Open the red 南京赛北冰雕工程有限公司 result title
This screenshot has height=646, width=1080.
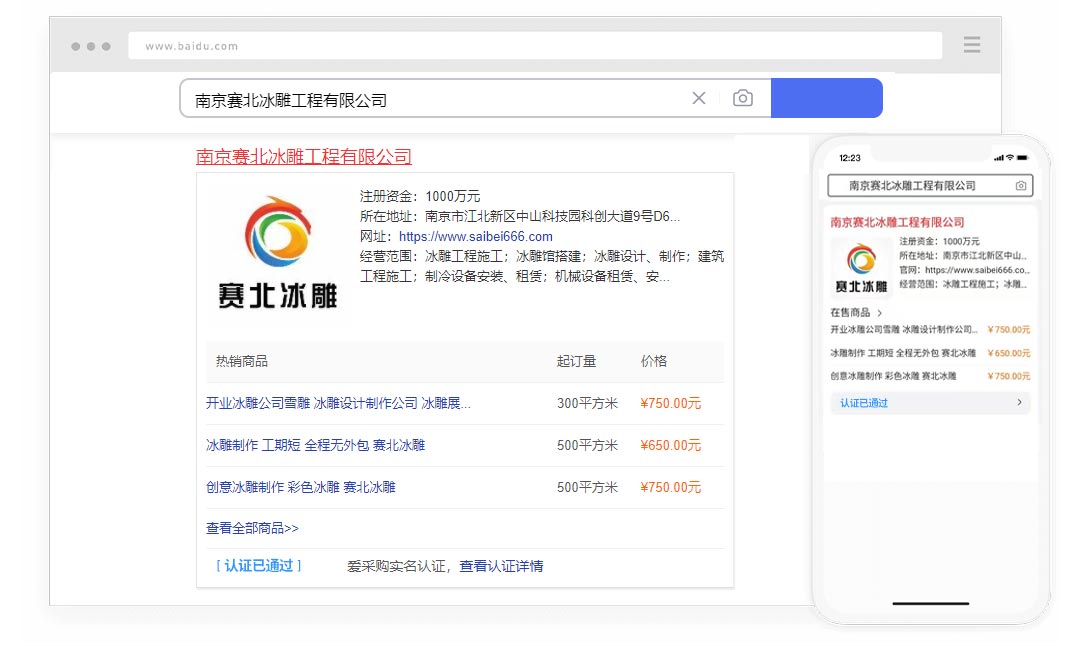pos(304,156)
